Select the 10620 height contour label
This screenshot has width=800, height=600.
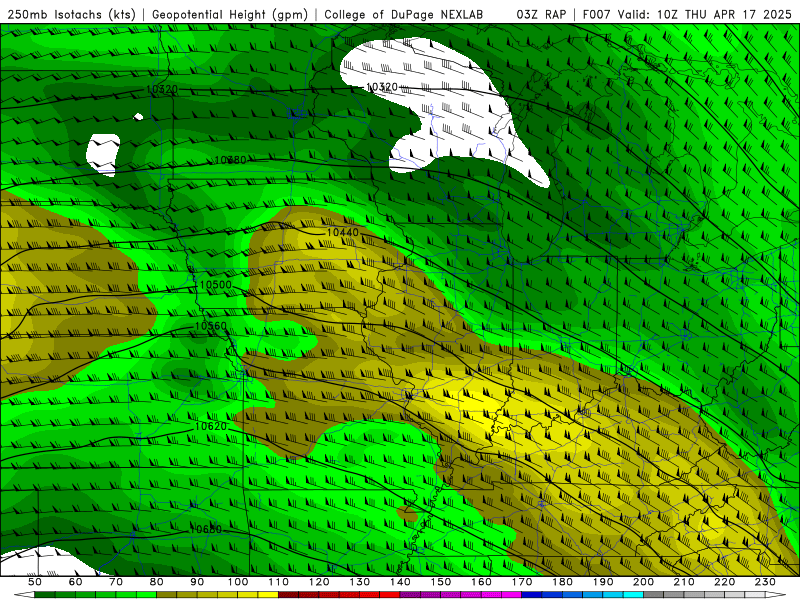(211, 426)
